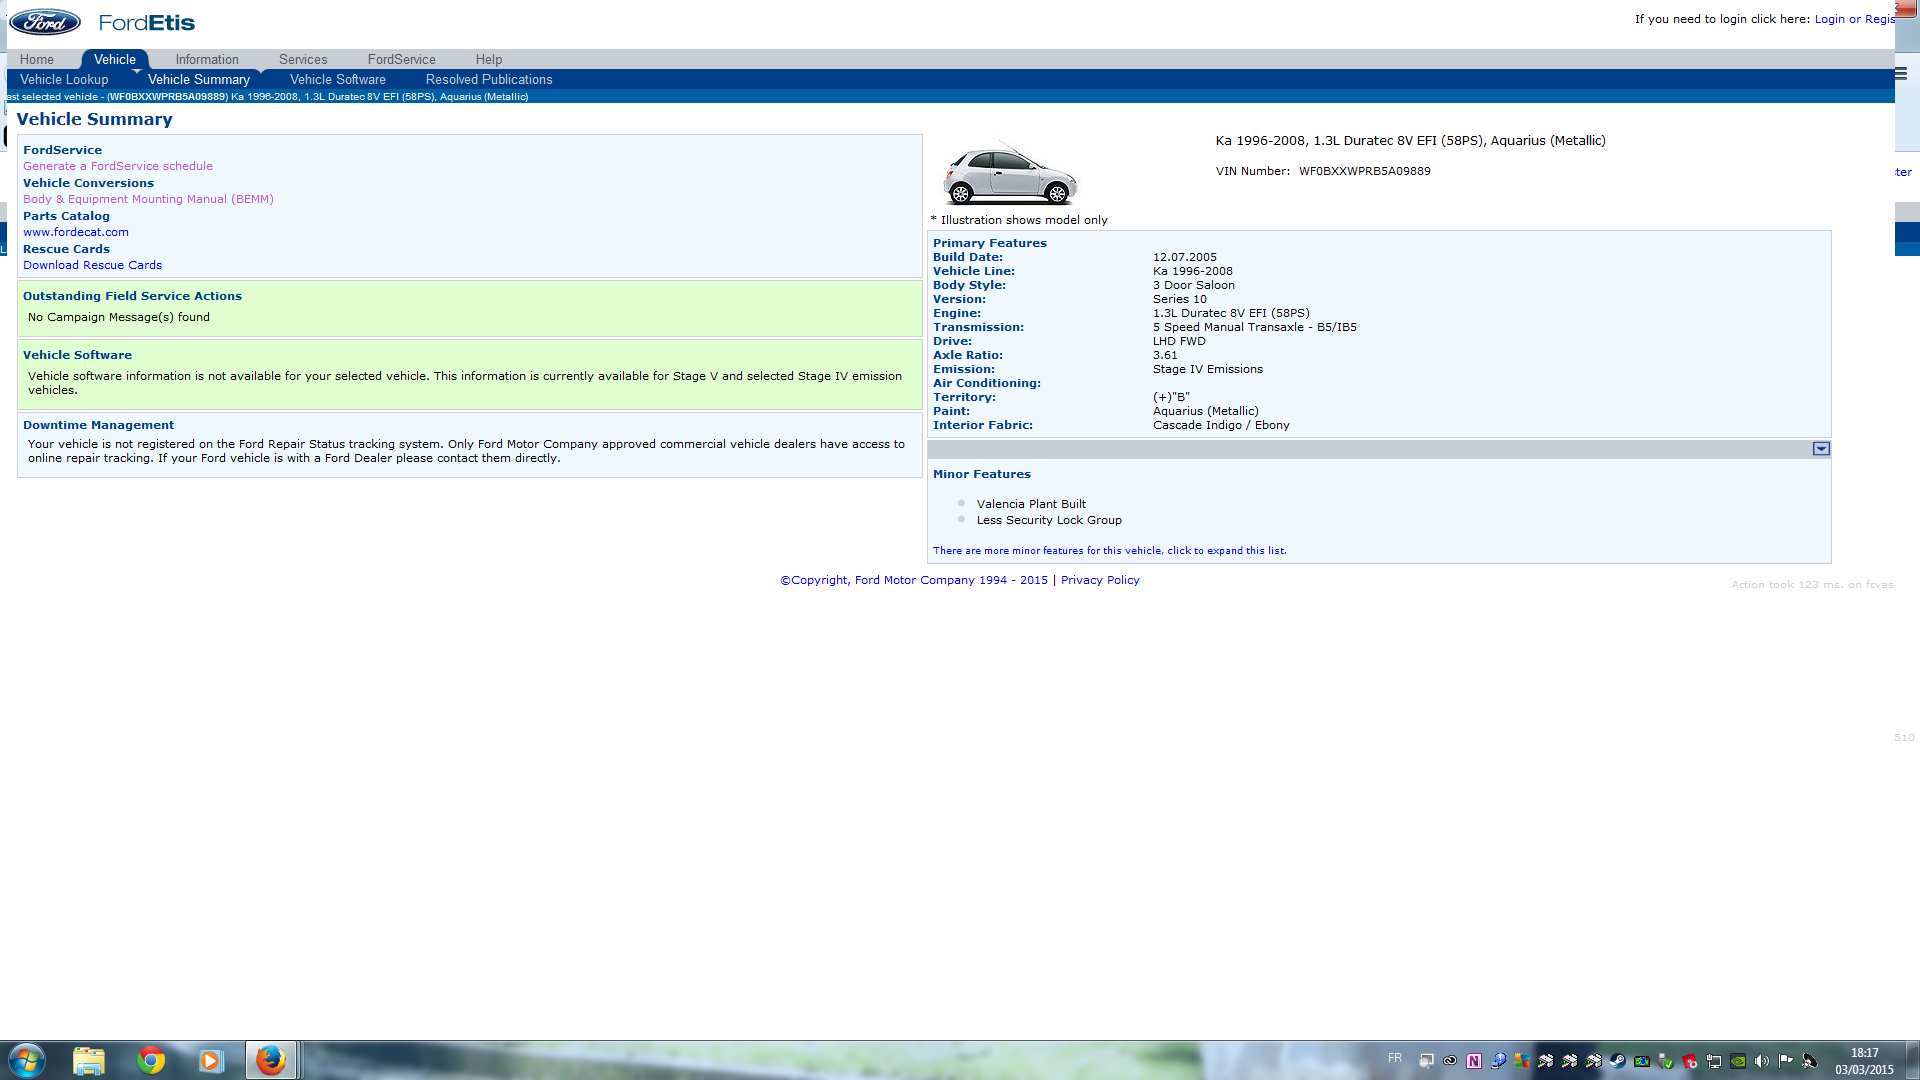The height and width of the screenshot is (1080, 1920).
Task: Click the VIN WF0BXXWPRB5A09889 text
Action: tap(1365, 171)
